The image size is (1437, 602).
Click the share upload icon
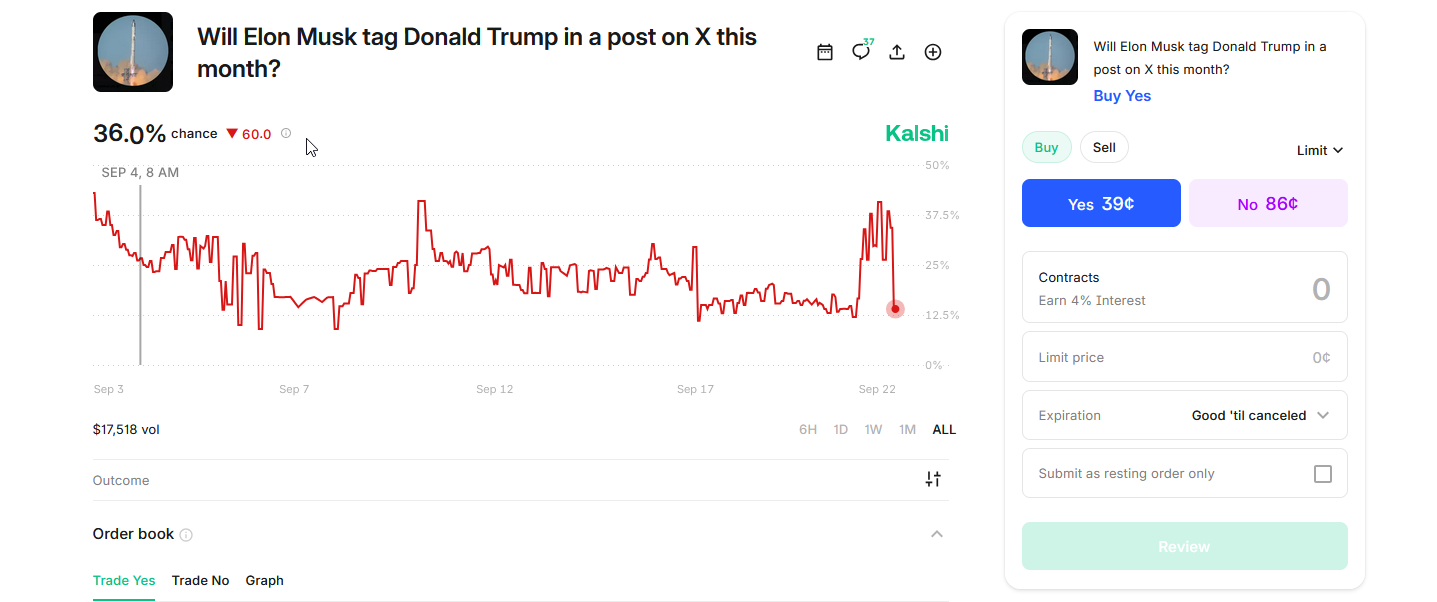[897, 52]
